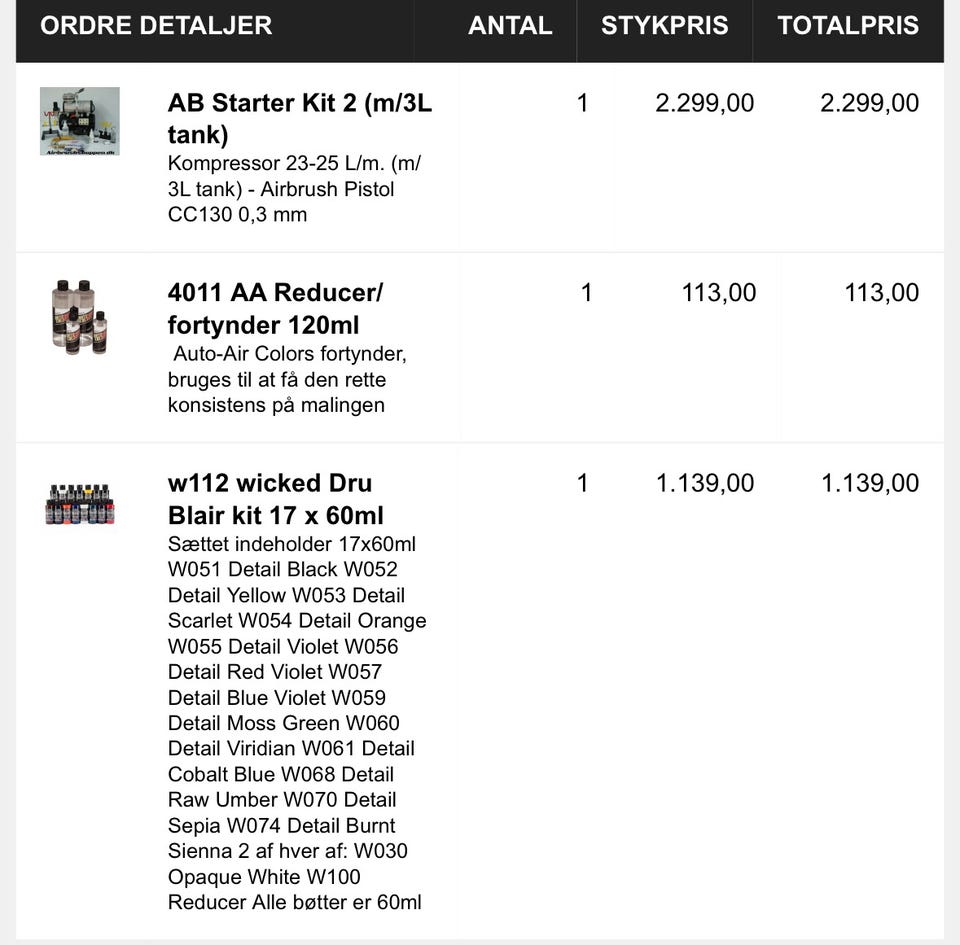Click the quantity for the Dru Blair kit

pyautogui.click(x=583, y=483)
